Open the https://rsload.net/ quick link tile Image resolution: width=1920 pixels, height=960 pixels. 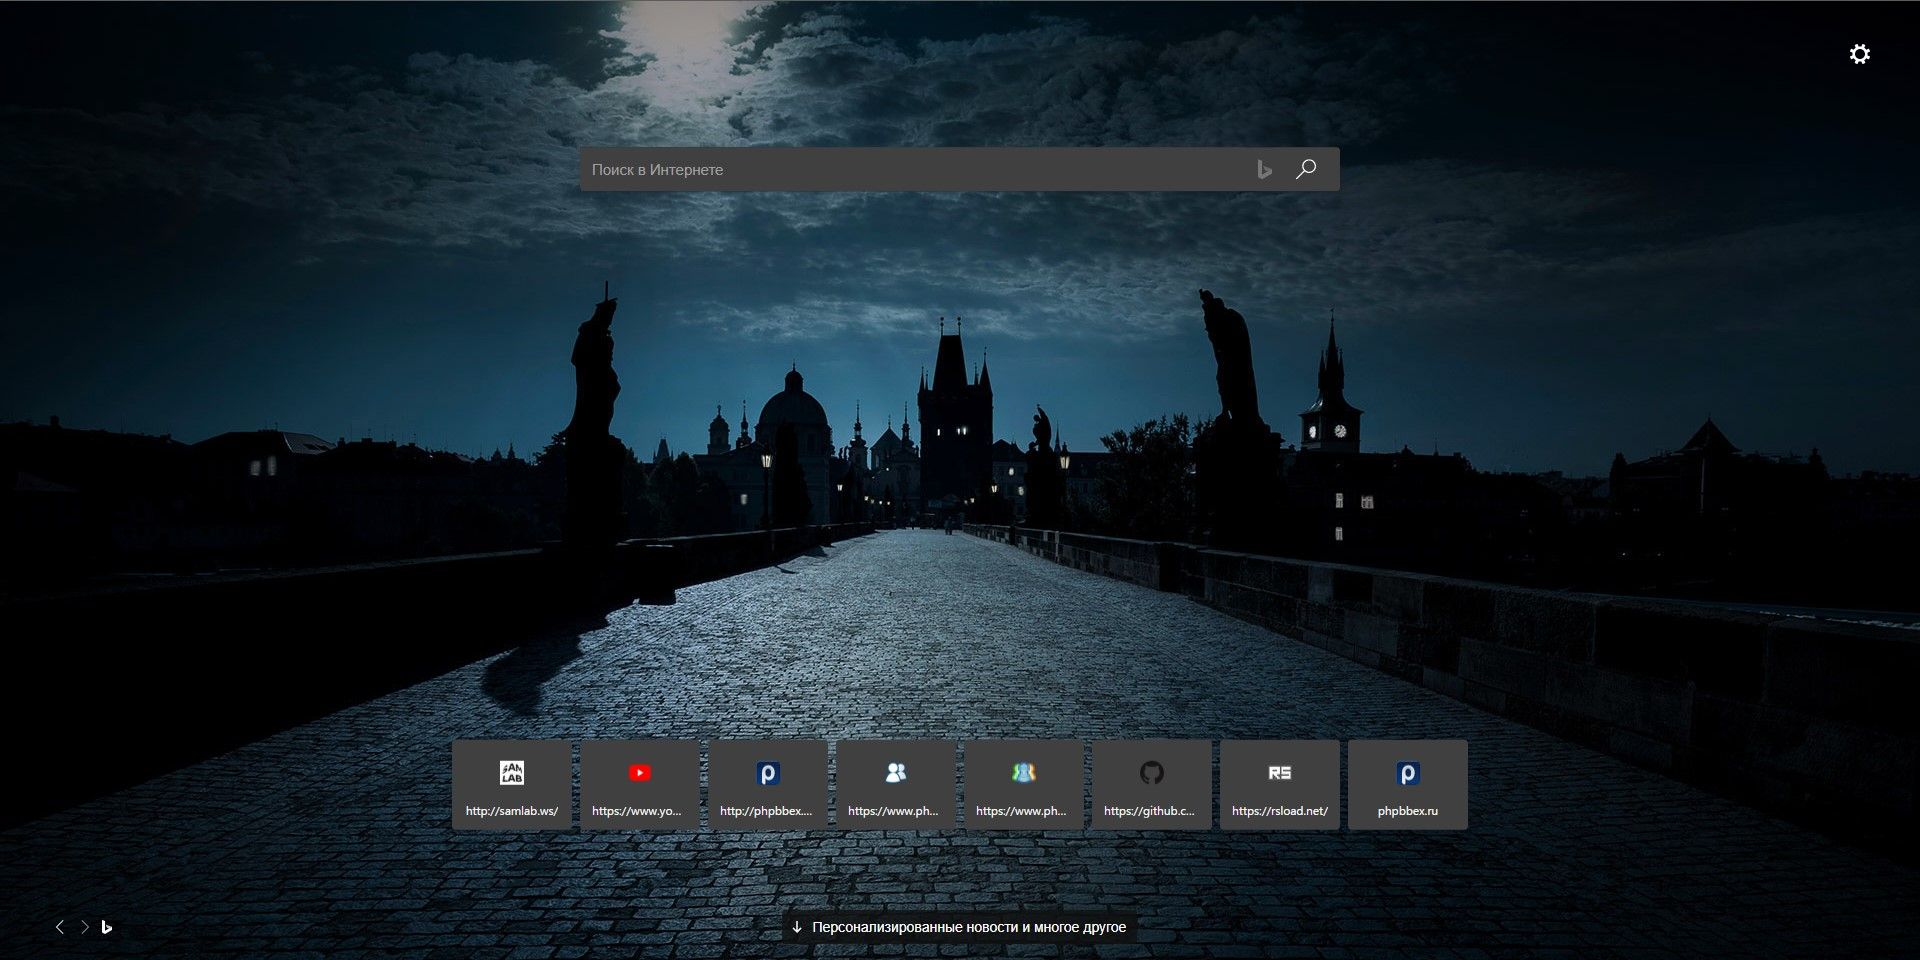pos(1280,785)
